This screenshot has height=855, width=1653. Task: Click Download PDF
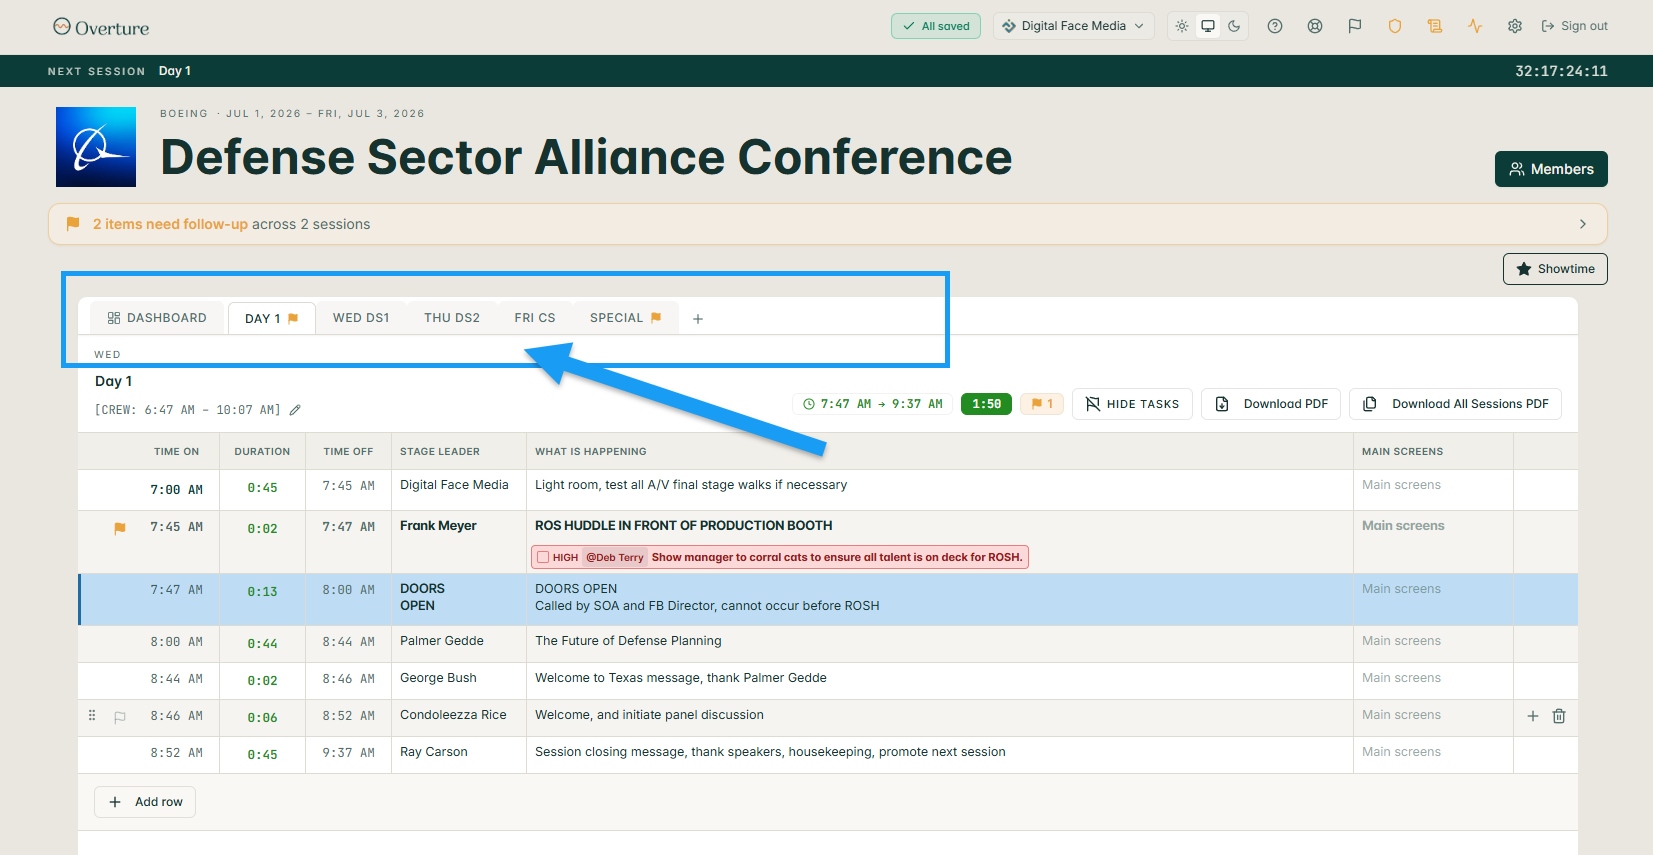(1271, 404)
